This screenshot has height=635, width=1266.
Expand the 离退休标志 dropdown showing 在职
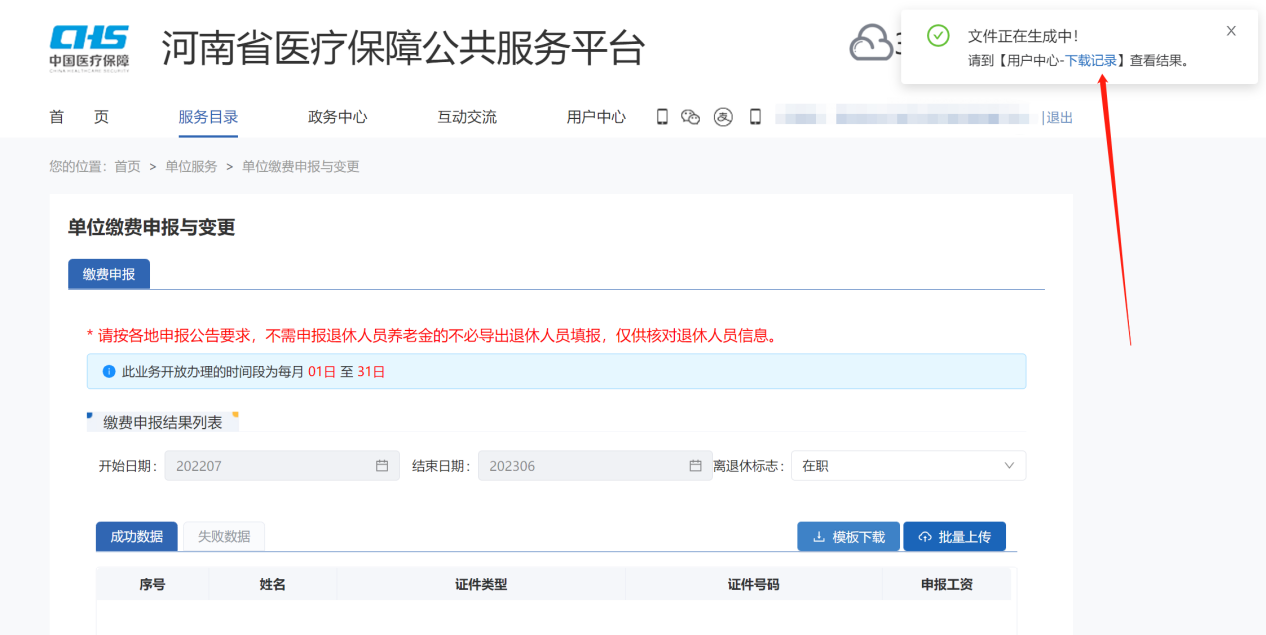click(x=908, y=466)
